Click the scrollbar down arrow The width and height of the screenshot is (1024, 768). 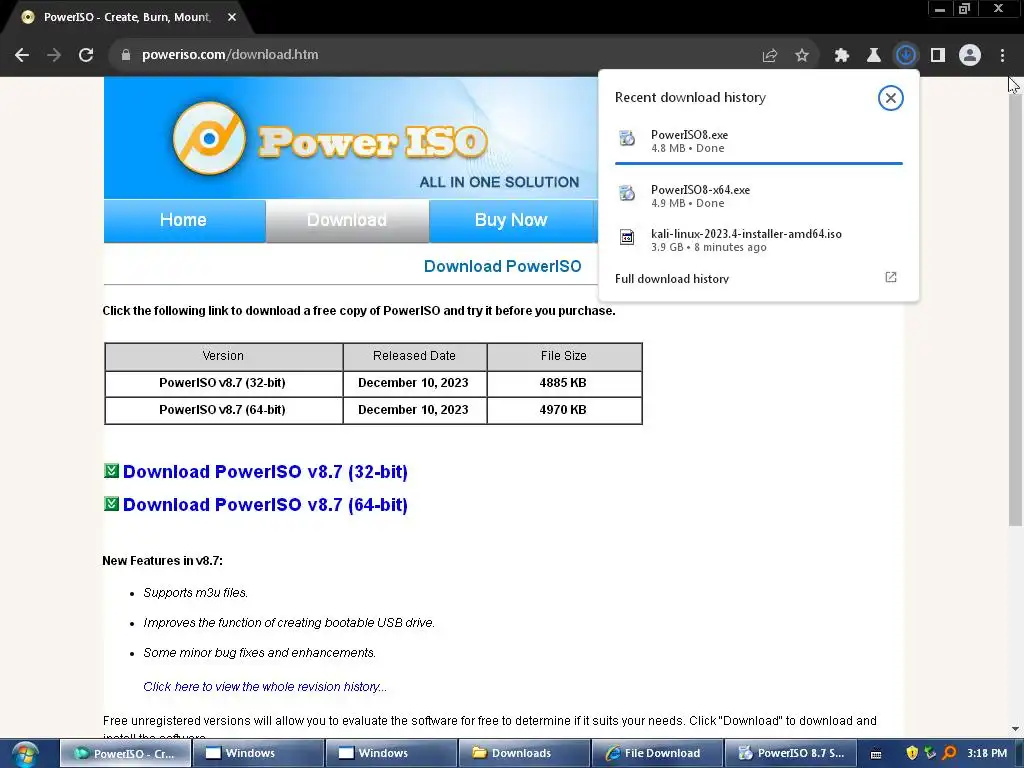(1015, 729)
